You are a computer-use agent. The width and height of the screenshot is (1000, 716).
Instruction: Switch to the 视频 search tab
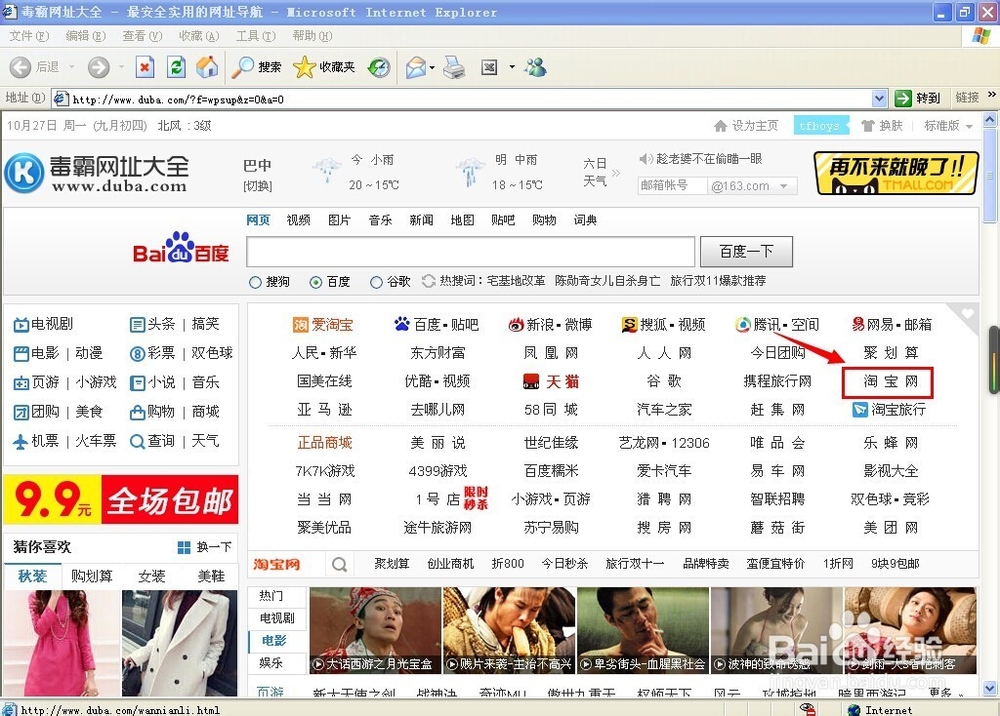pos(298,221)
